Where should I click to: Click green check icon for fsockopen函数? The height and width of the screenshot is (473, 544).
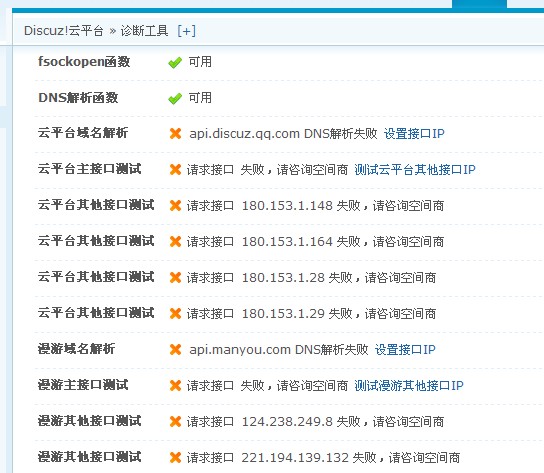[175, 63]
